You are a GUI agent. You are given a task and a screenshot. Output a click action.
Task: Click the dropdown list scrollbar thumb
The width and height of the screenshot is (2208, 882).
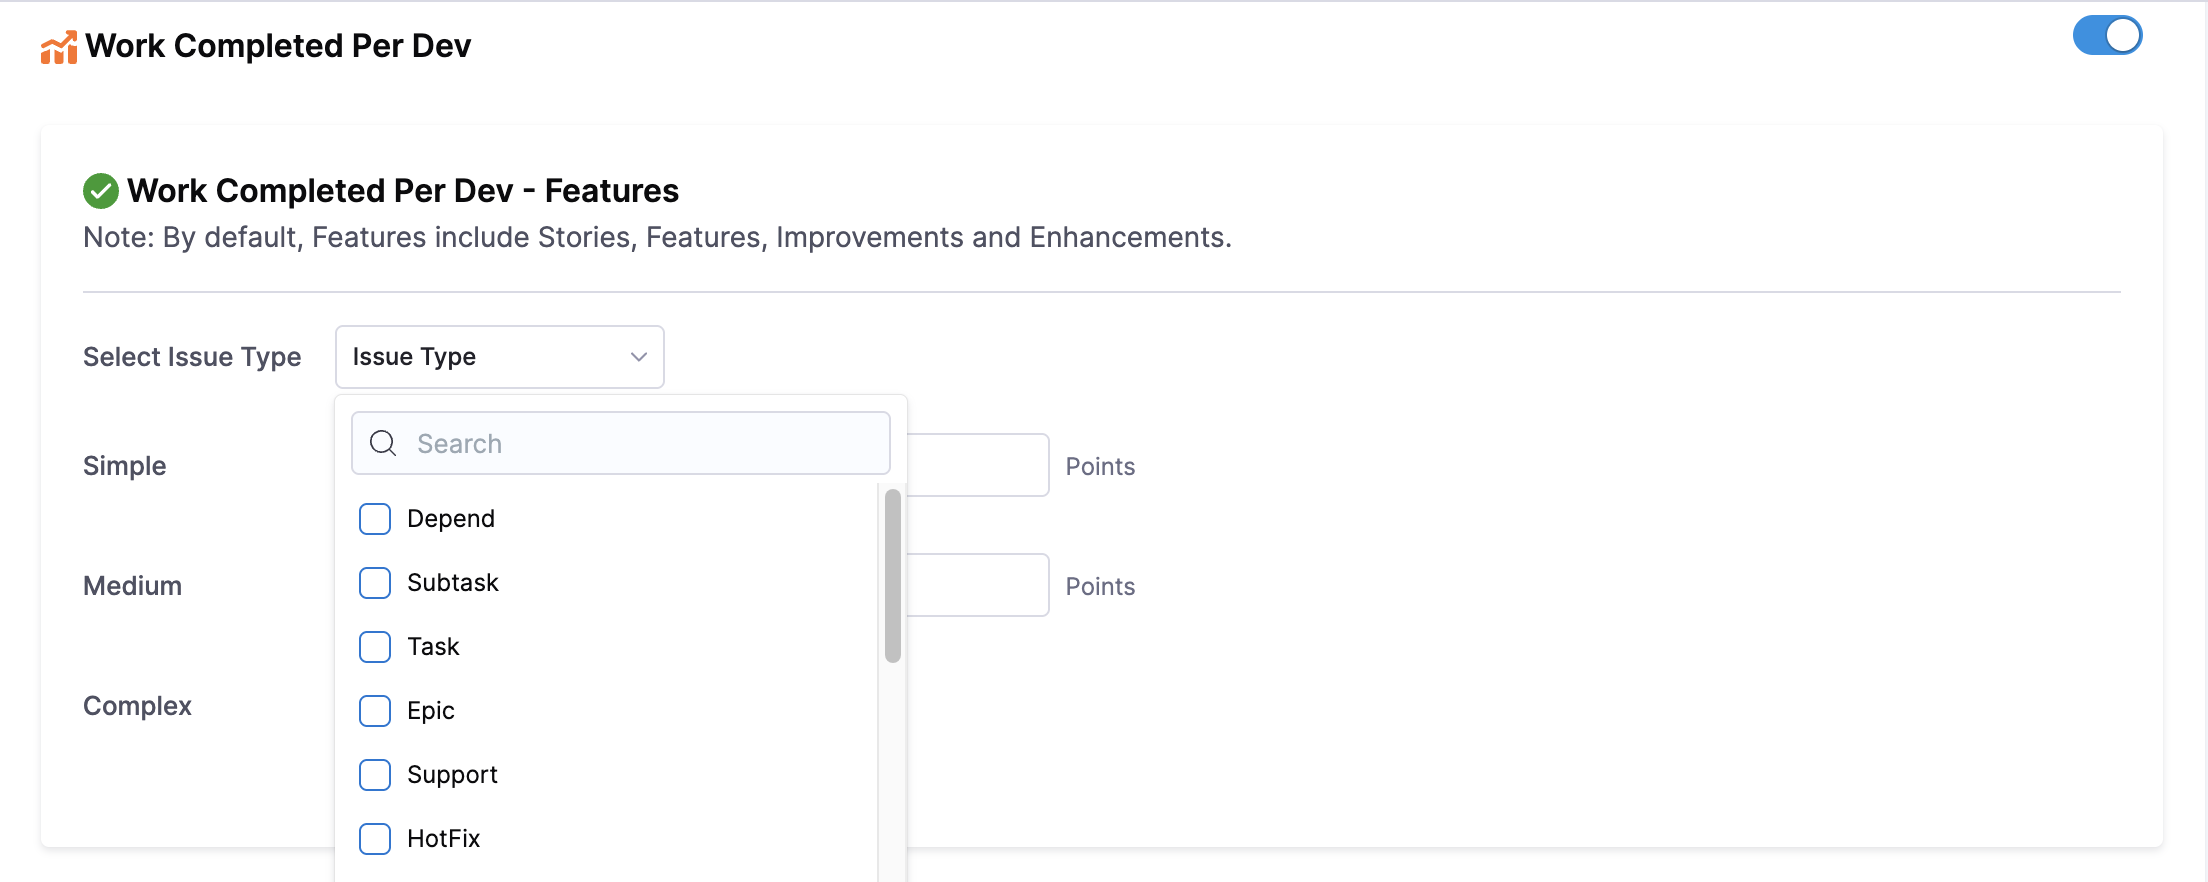click(893, 576)
